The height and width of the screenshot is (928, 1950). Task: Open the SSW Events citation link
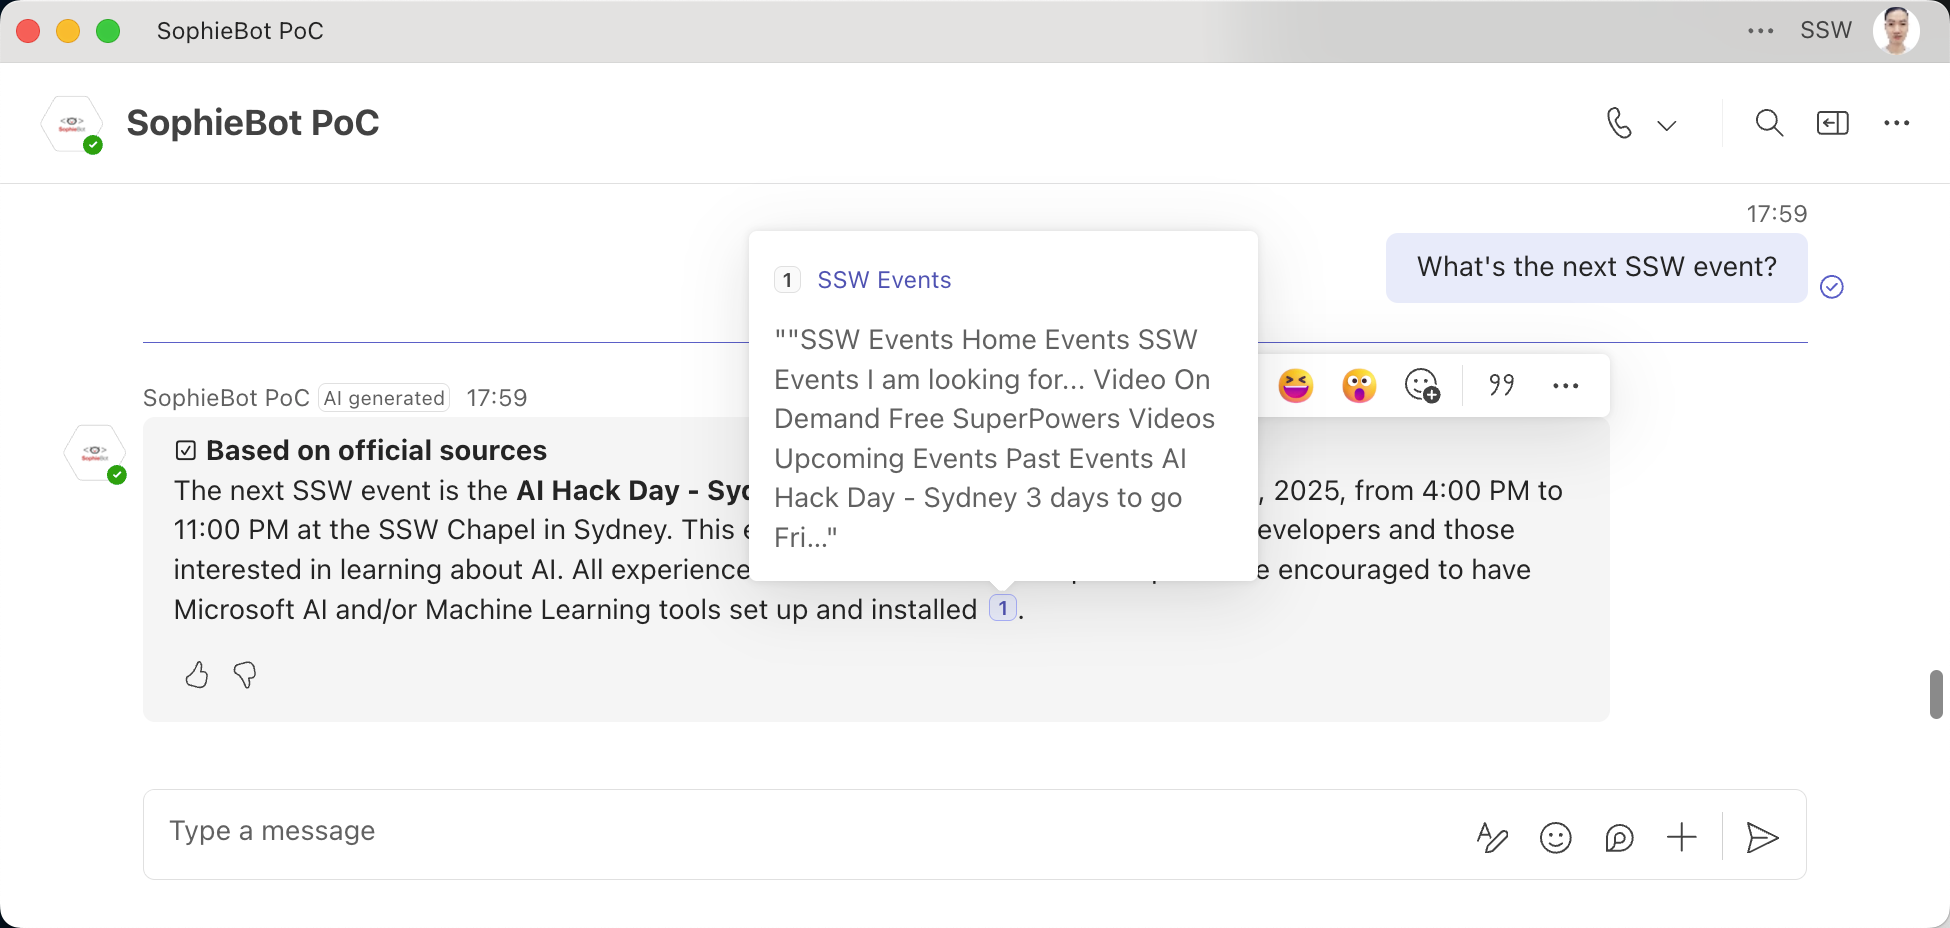click(x=884, y=280)
